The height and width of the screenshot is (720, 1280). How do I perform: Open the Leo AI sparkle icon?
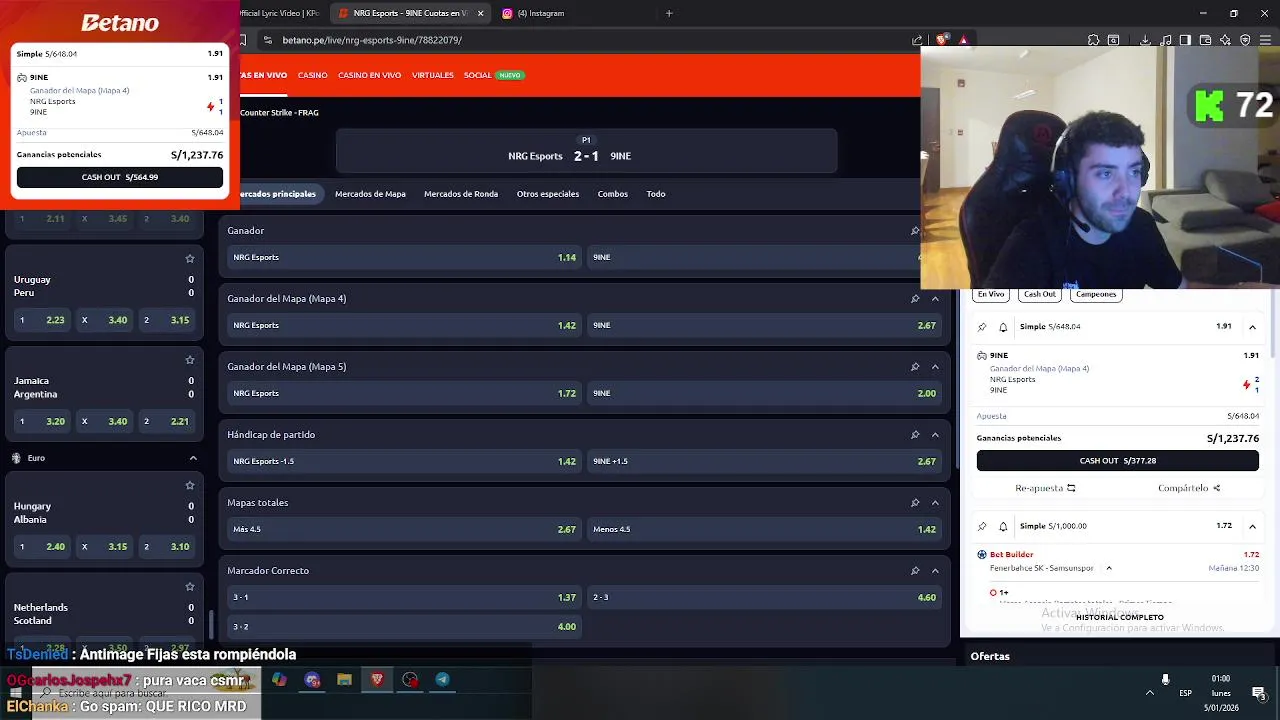coord(1225,40)
